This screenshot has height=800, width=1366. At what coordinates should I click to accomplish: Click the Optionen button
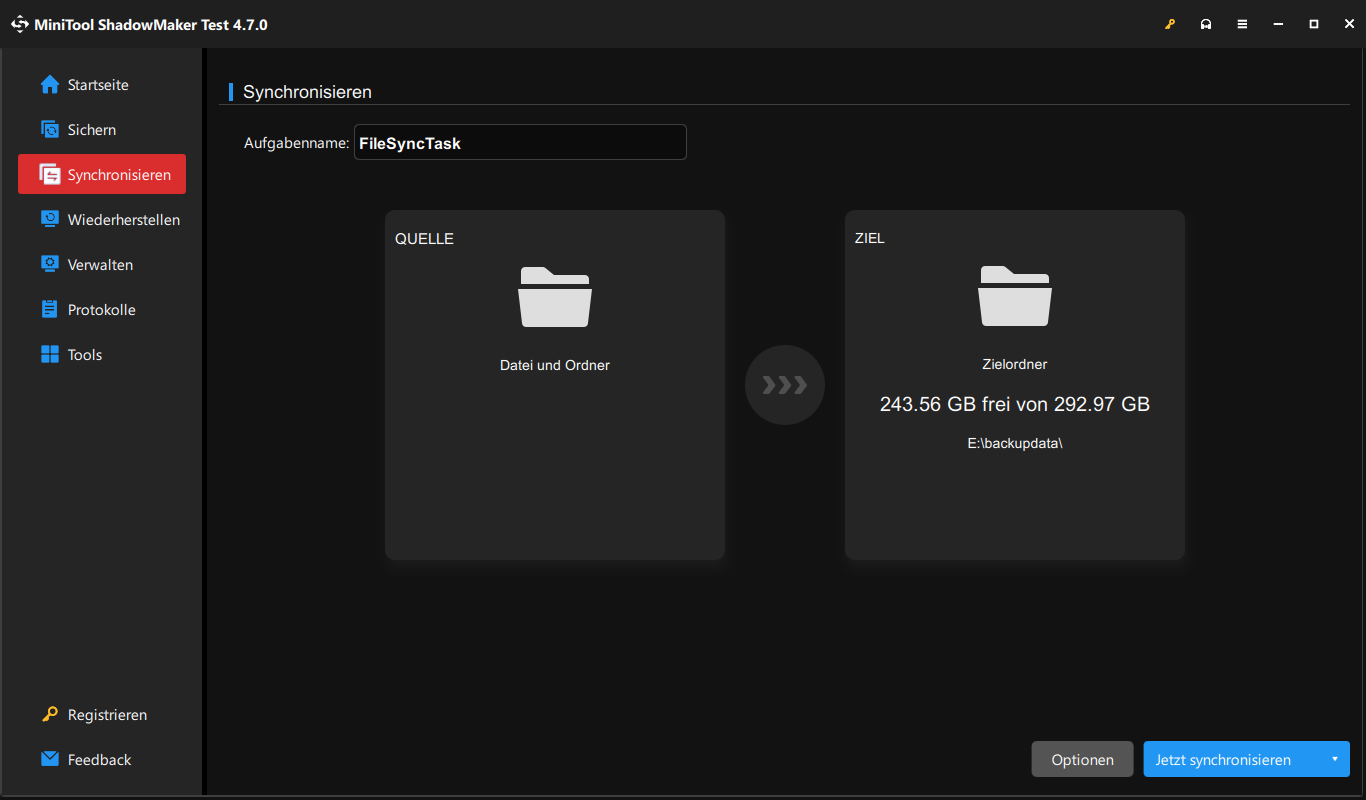coord(1082,759)
